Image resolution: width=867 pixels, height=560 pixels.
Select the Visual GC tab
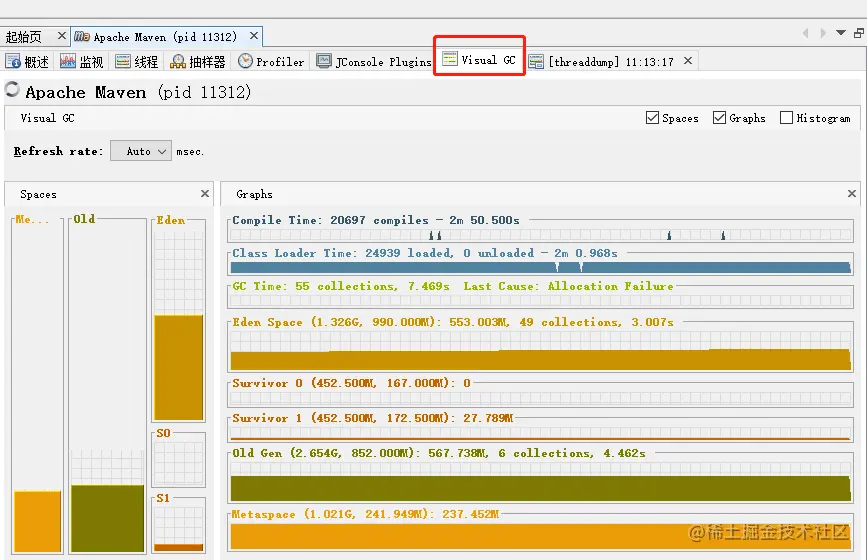pos(479,60)
